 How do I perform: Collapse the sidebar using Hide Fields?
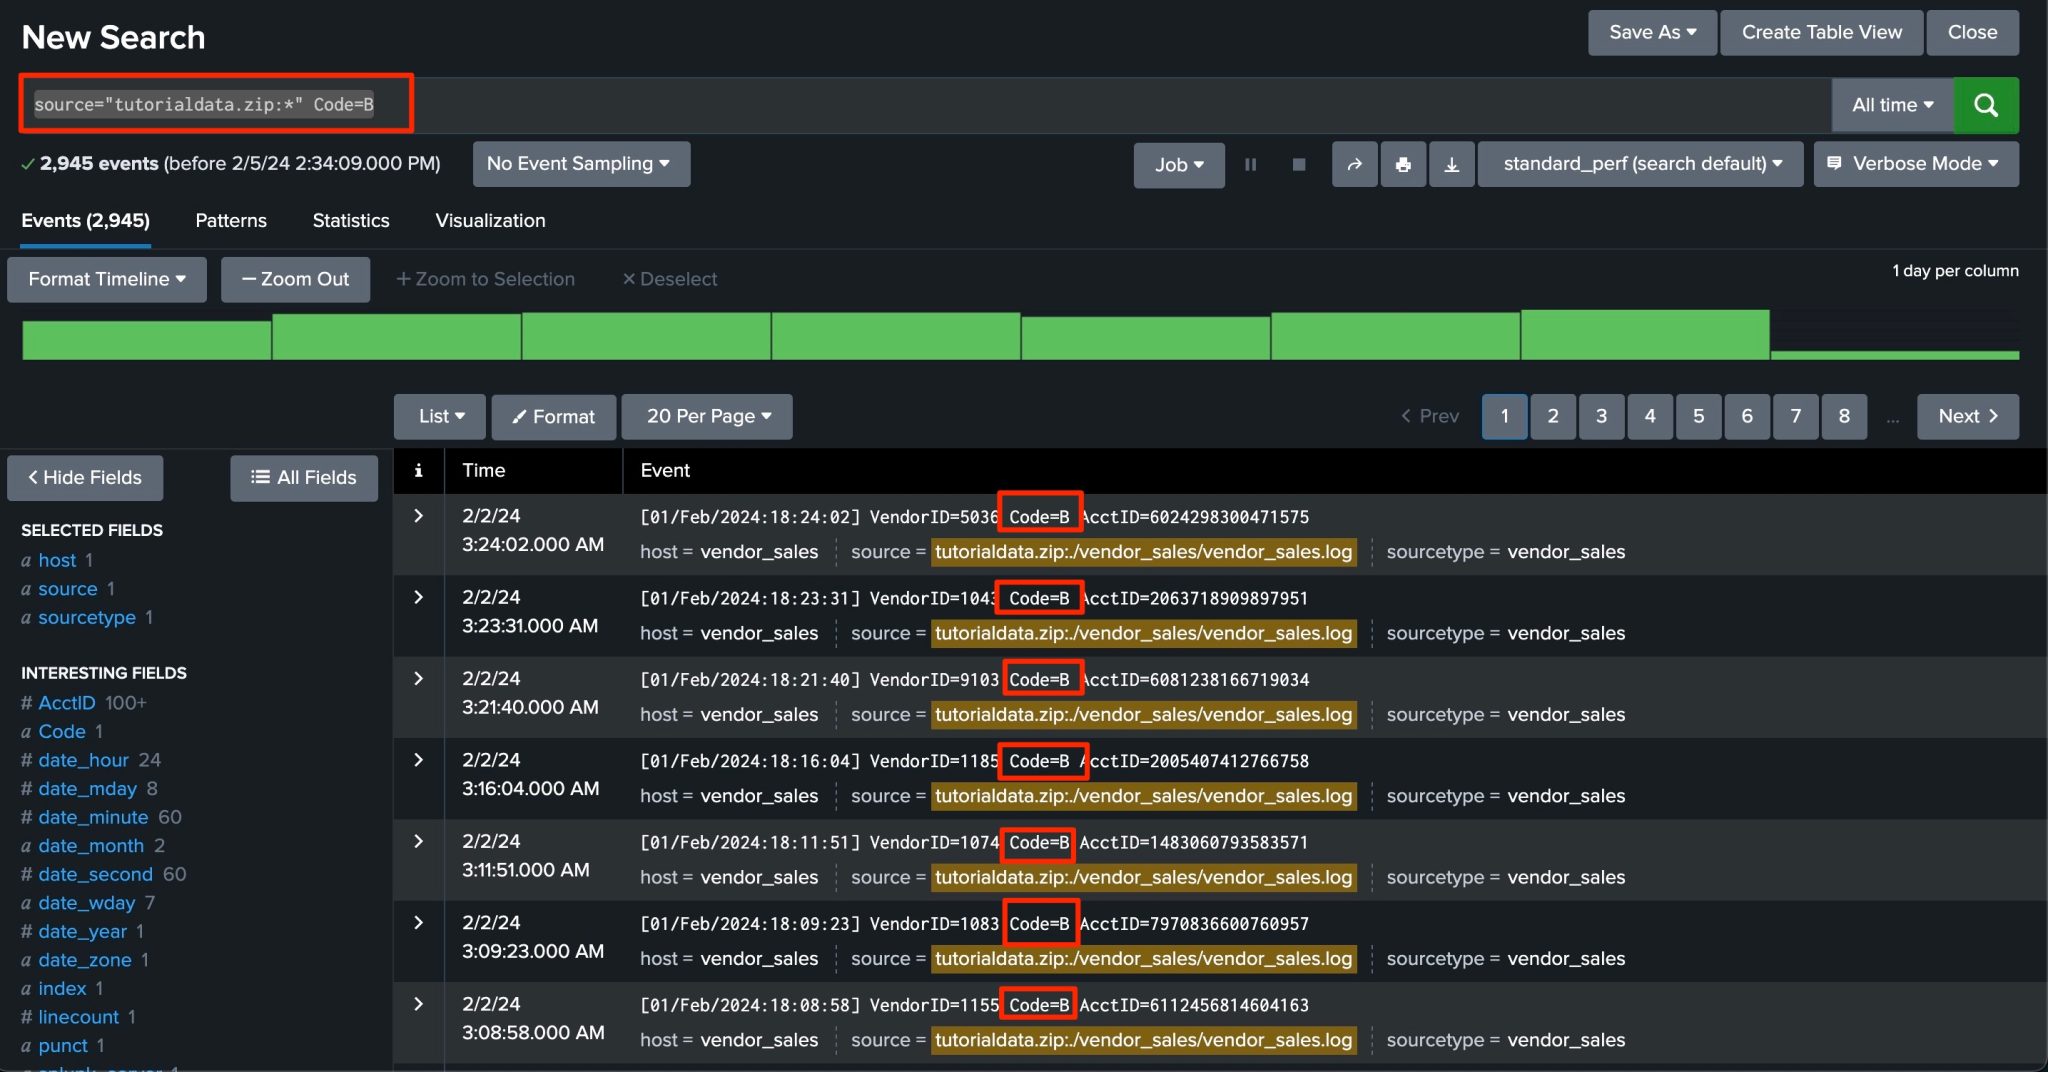pyautogui.click(x=84, y=478)
